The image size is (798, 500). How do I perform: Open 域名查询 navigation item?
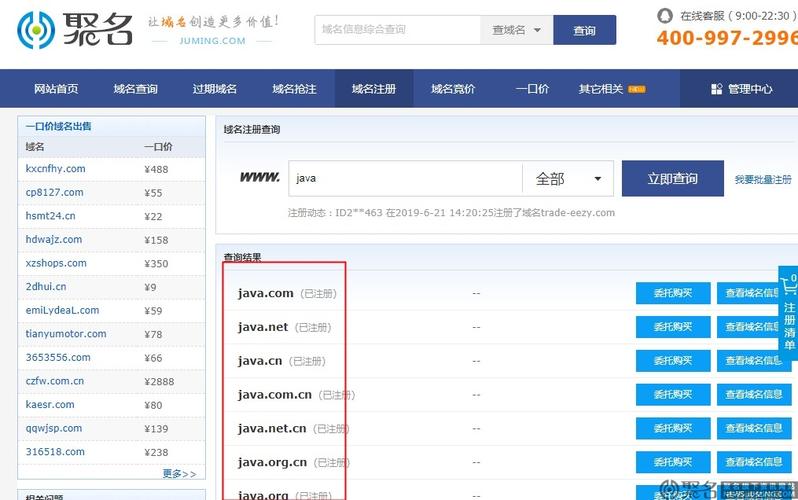135,89
